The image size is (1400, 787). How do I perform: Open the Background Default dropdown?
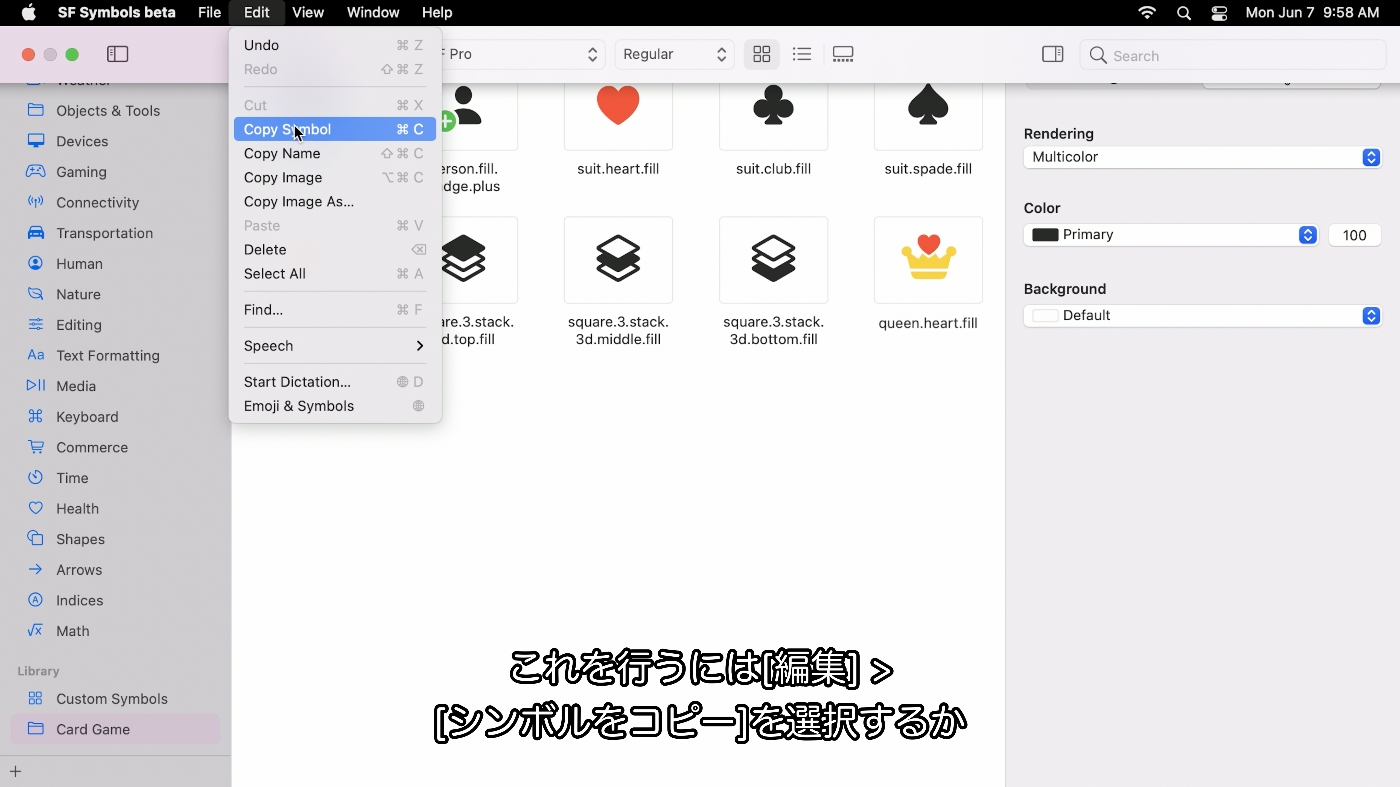click(1202, 315)
